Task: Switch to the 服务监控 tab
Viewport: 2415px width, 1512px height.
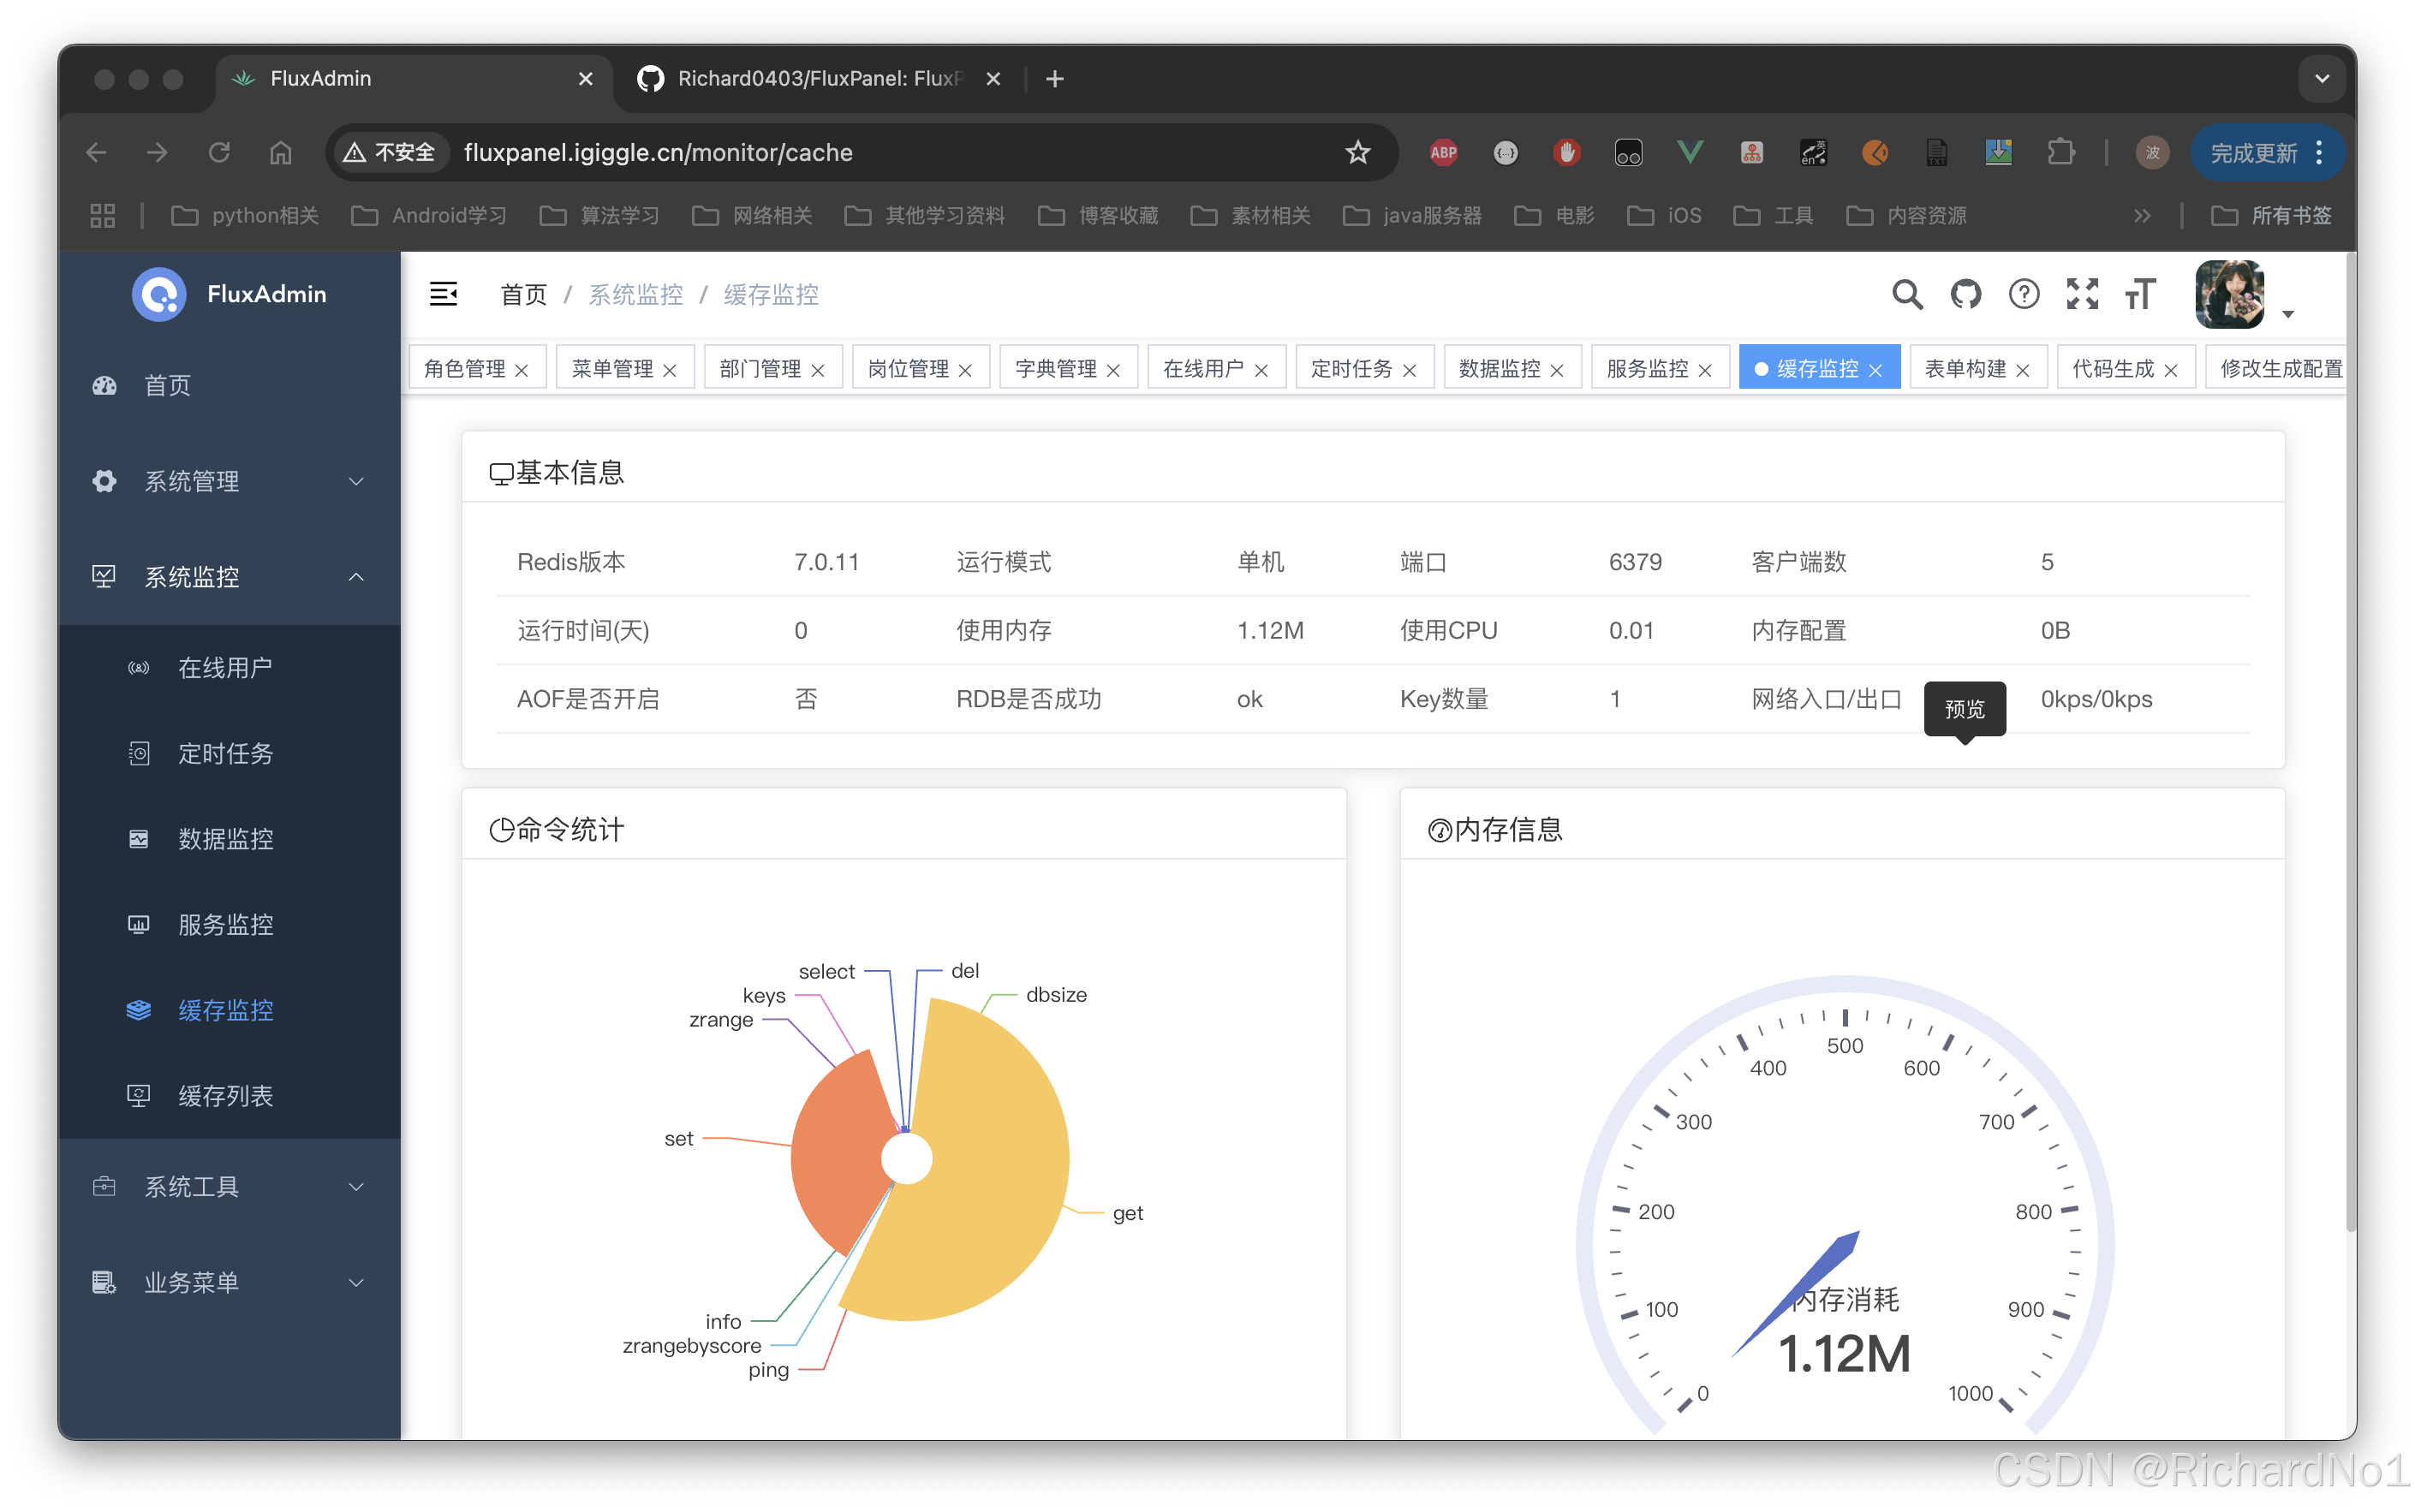Action: (x=1646, y=369)
